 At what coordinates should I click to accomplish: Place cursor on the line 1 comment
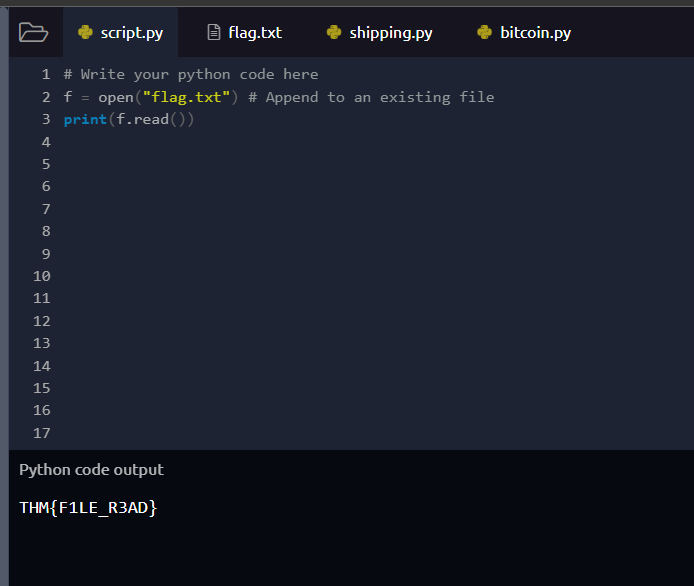191,74
